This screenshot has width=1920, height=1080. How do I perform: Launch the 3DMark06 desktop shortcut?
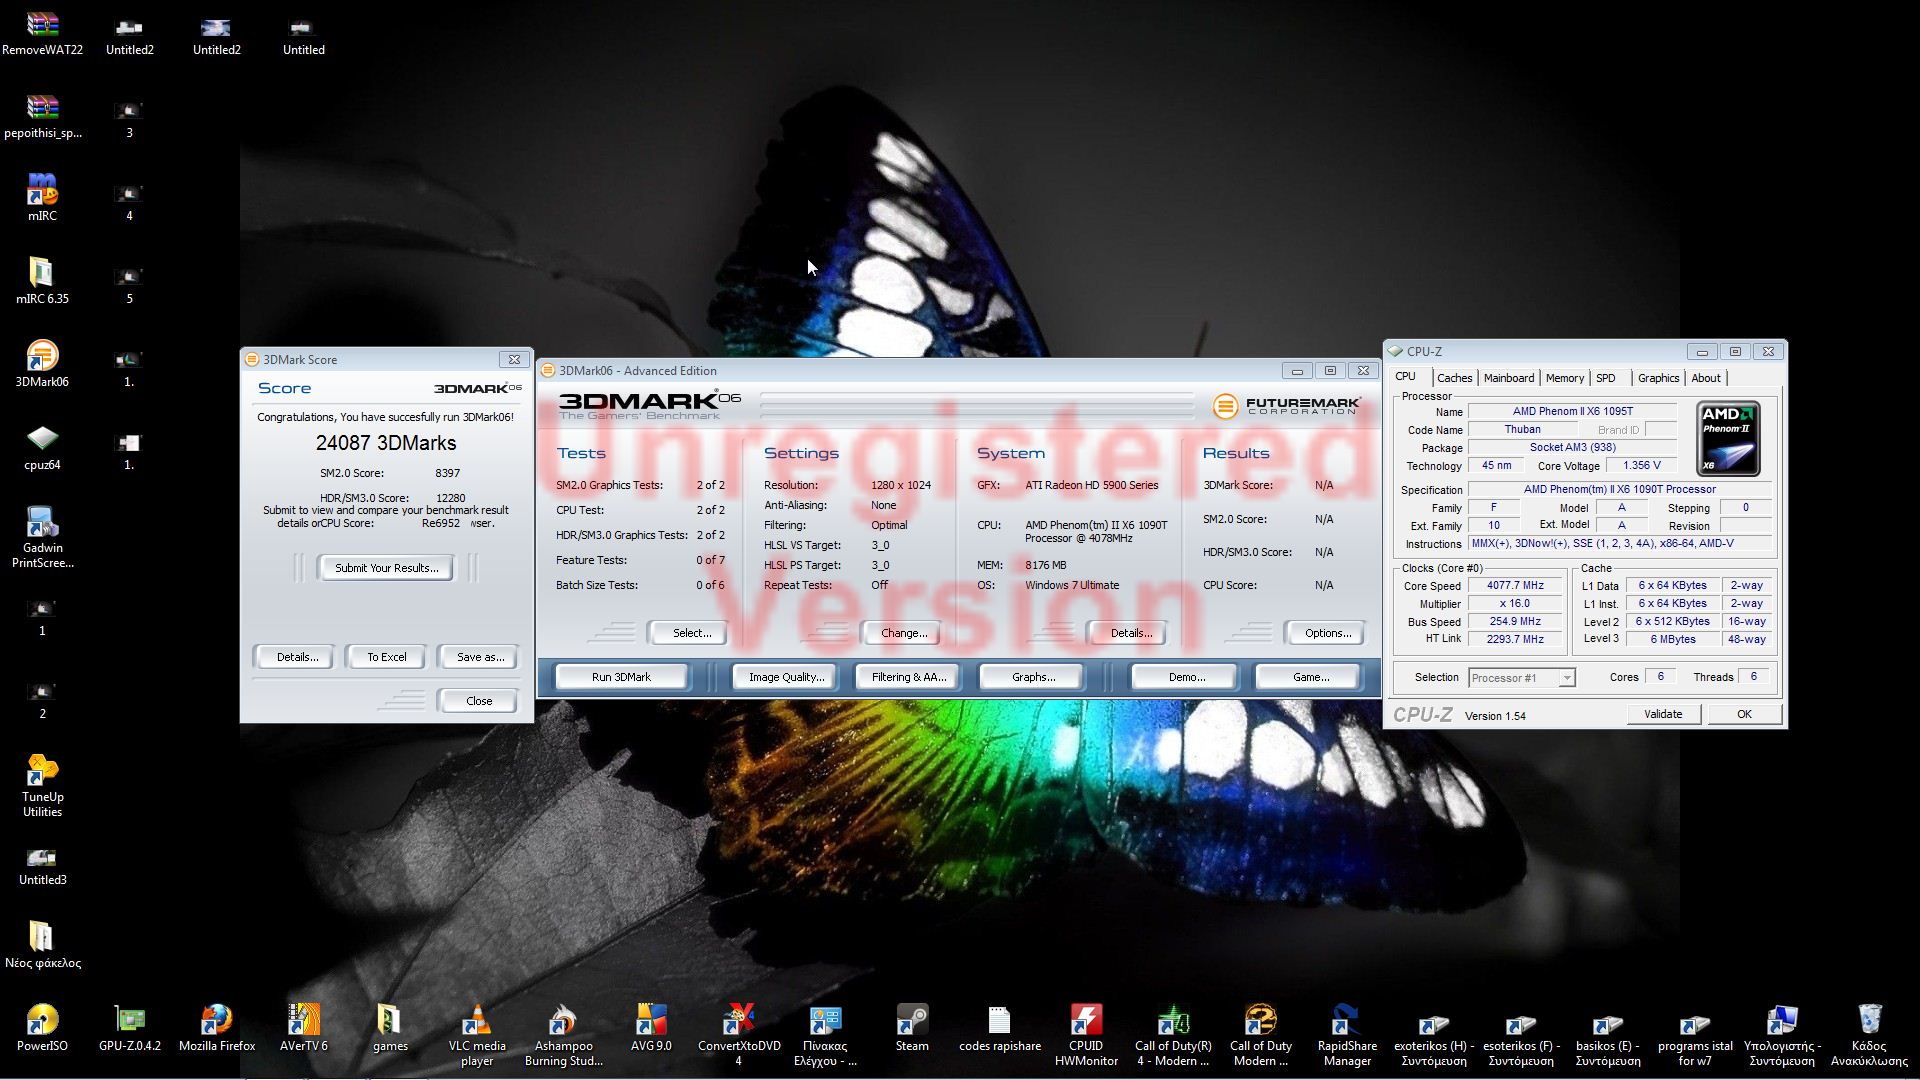(x=42, y=364)
